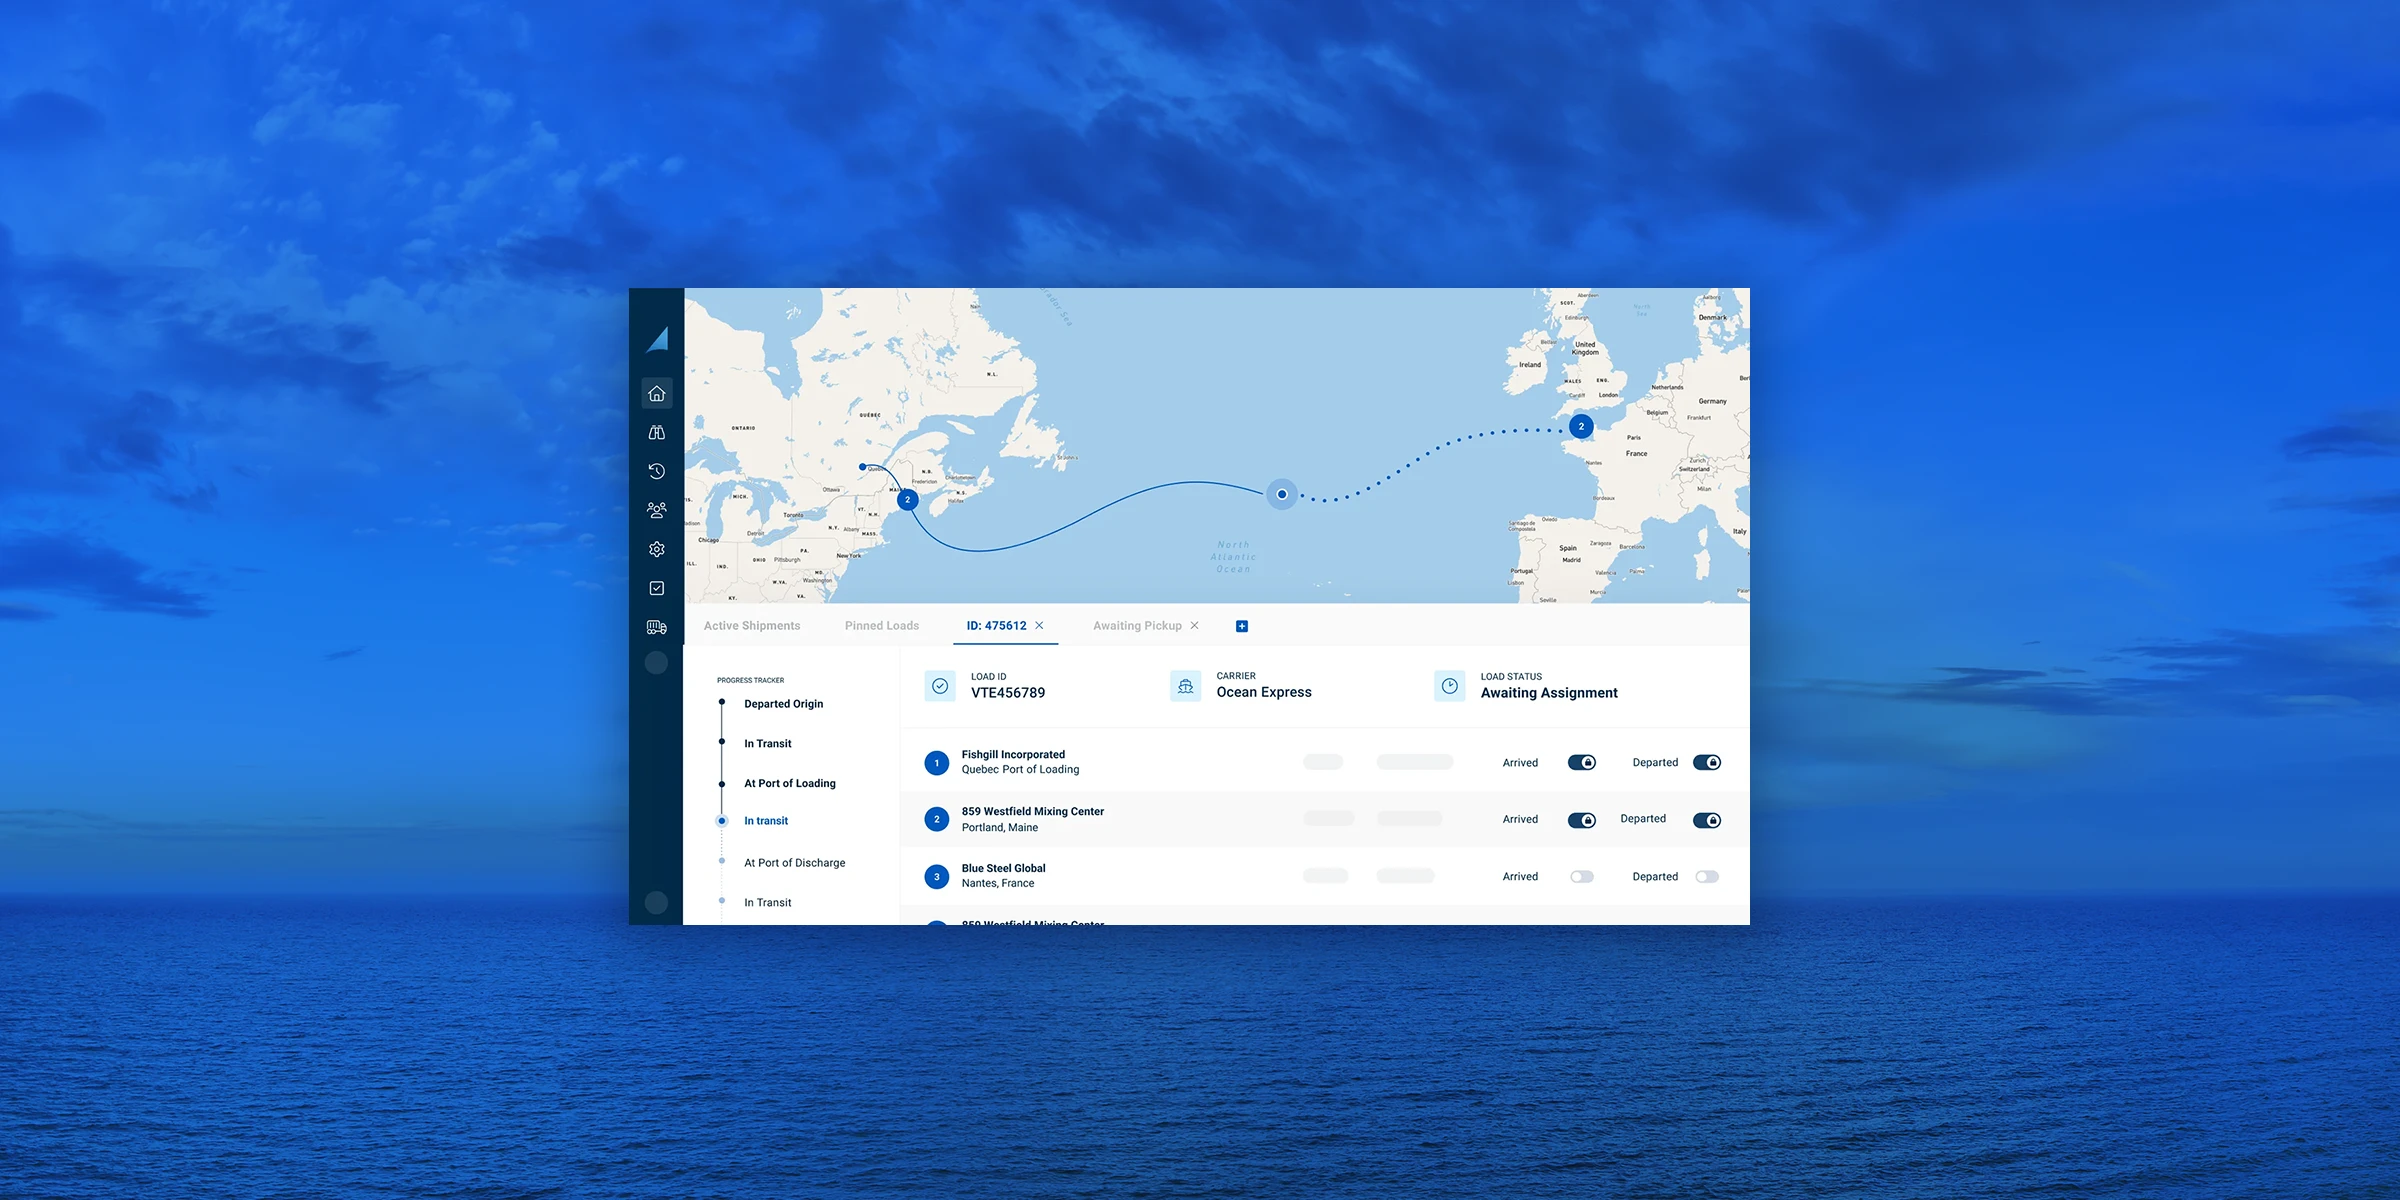Click the truck shipments icon in sidebar

[656, 627]
